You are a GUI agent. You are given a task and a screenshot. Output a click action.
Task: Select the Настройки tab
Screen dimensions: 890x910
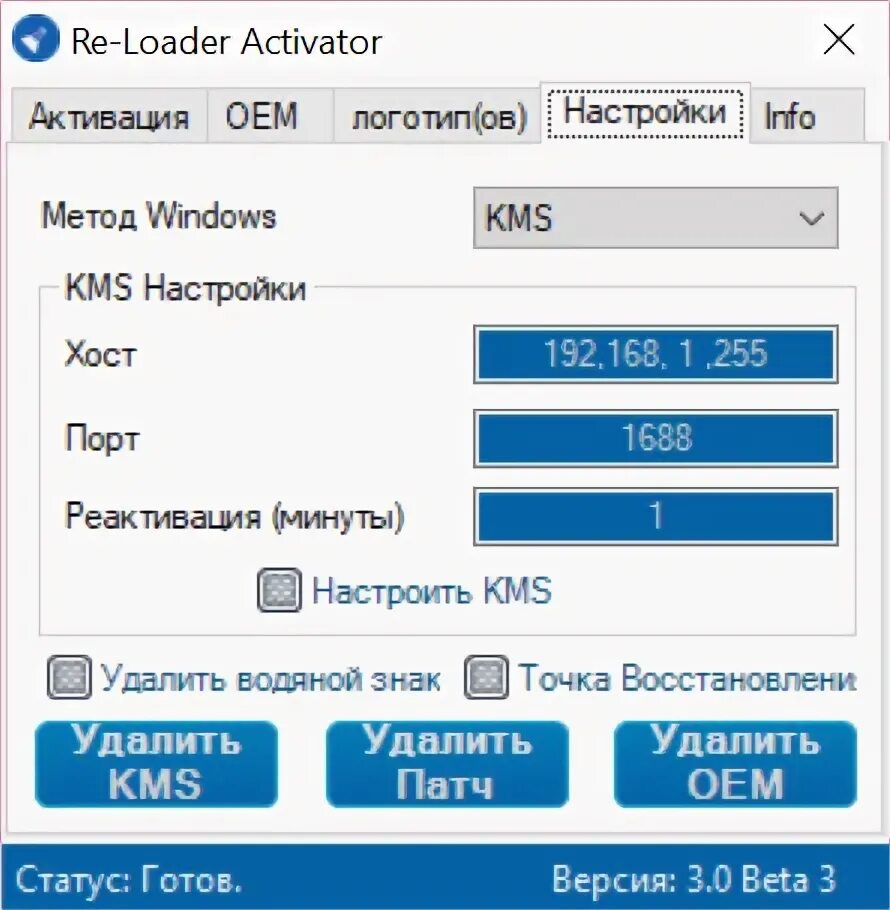[645, 113]
